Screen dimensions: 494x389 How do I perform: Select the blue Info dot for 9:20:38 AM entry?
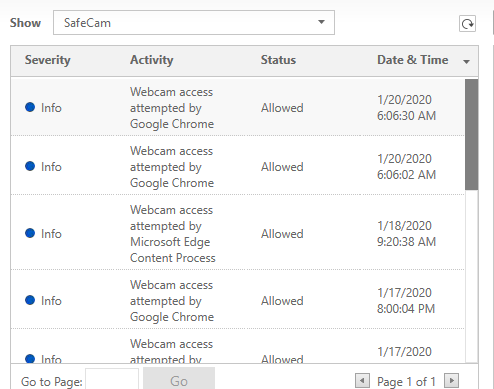[x=30, y=233]
